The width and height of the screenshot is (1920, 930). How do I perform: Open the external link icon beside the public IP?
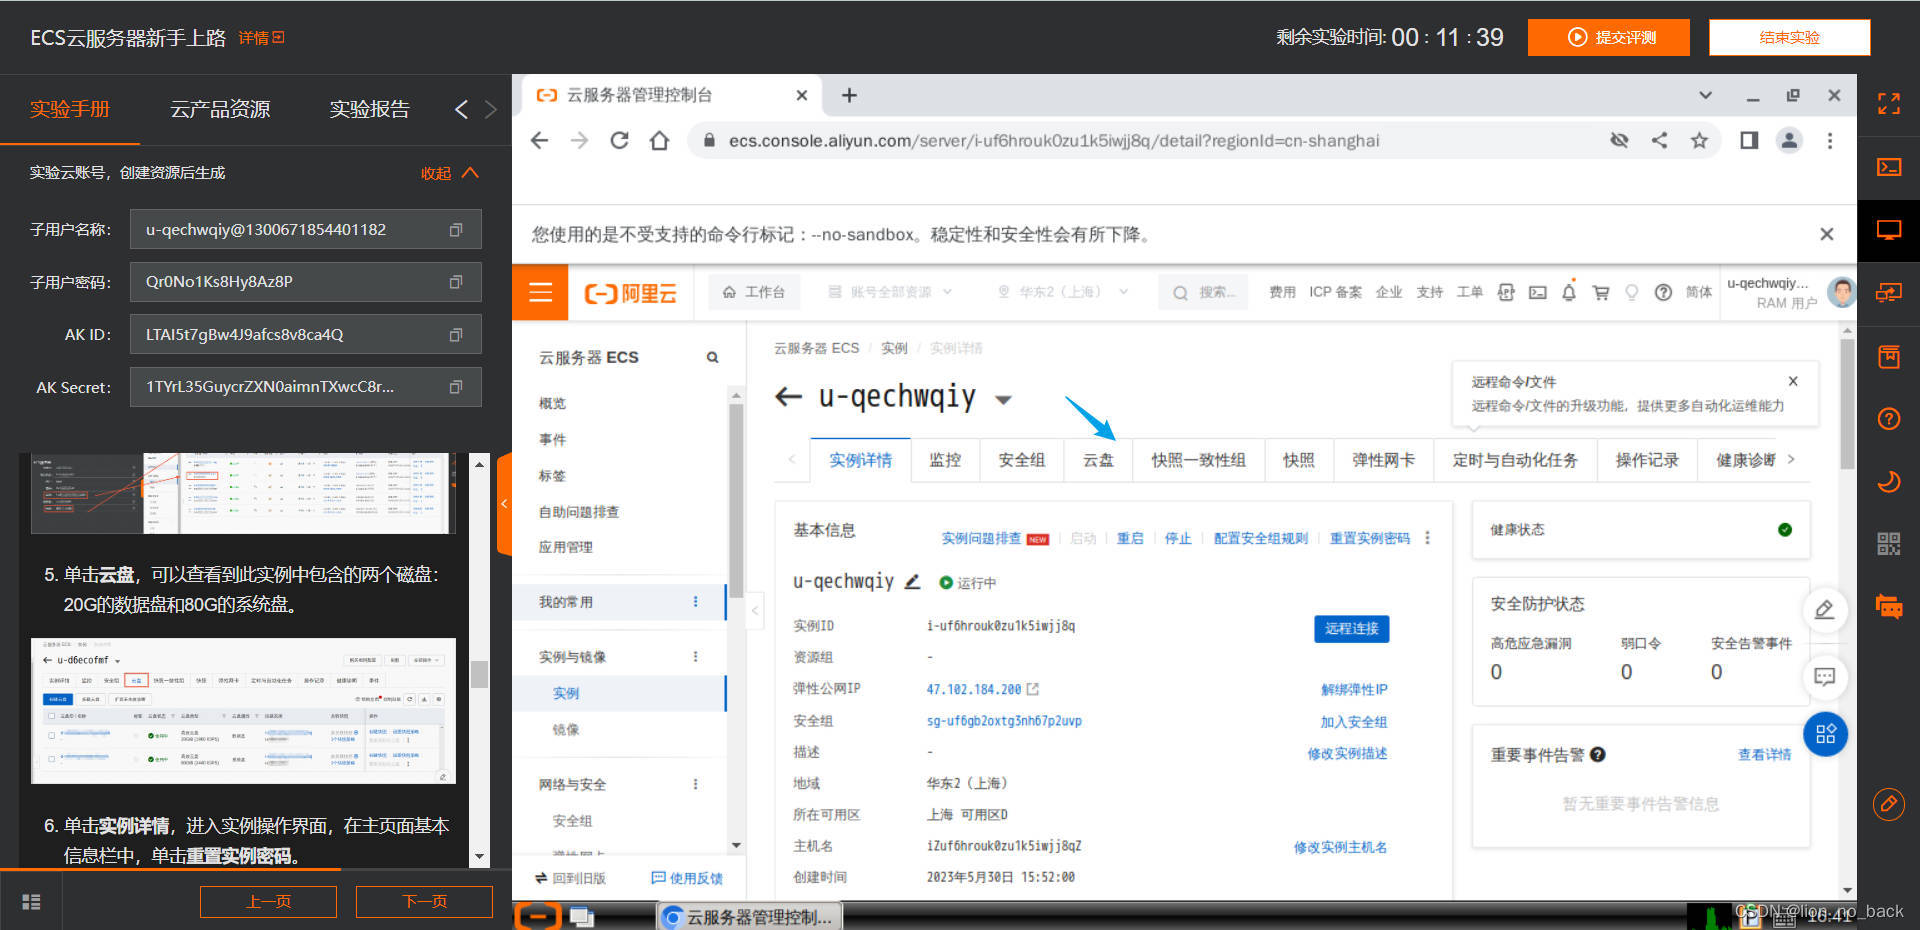click(x=1033, y=689)
